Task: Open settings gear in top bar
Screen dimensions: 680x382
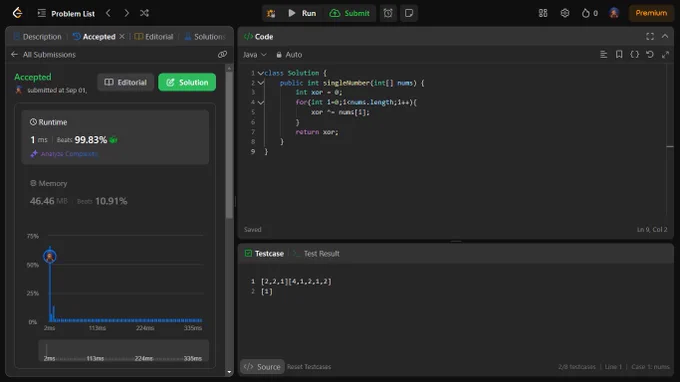Action: (565, 13)
